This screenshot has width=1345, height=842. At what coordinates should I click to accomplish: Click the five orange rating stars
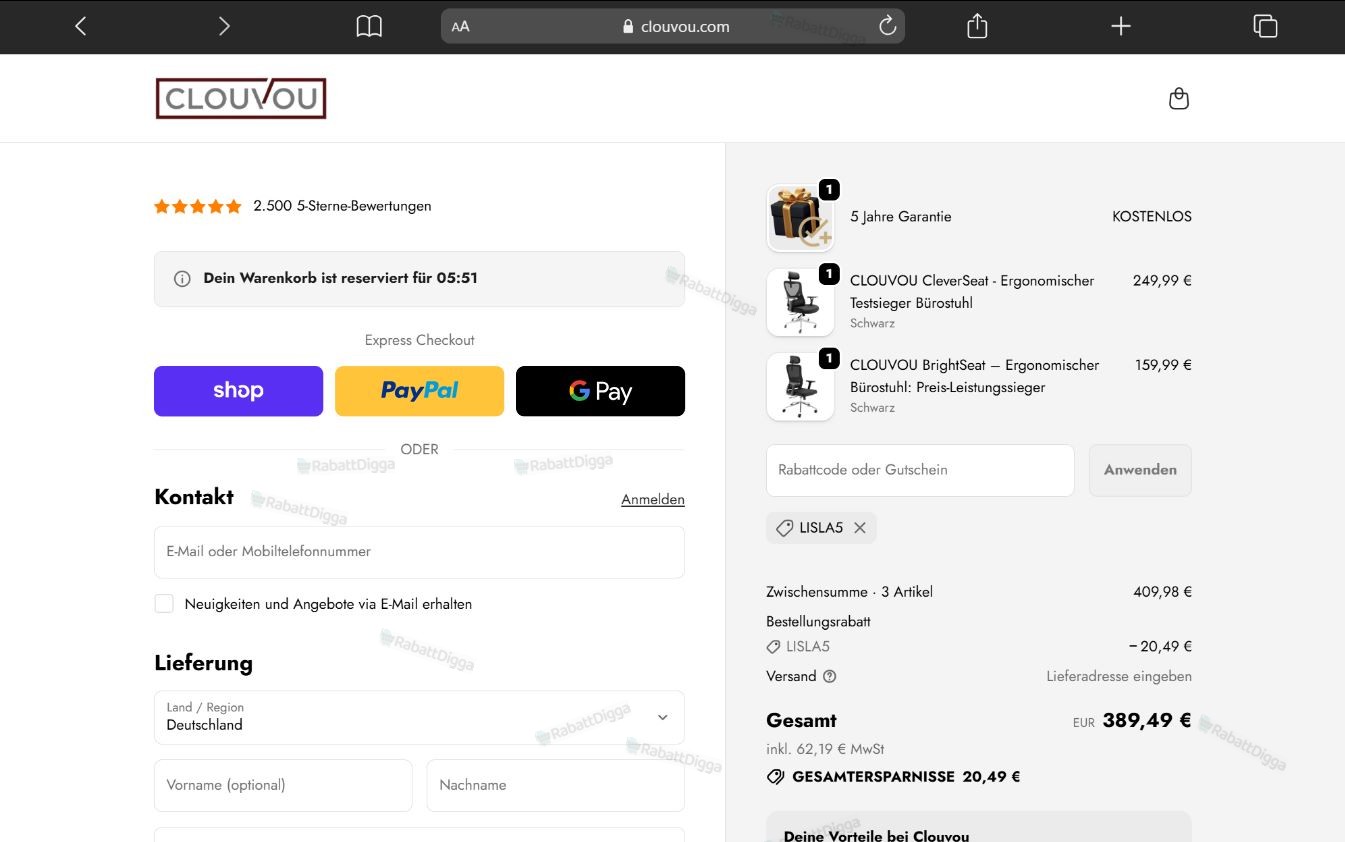click(198, 206)
